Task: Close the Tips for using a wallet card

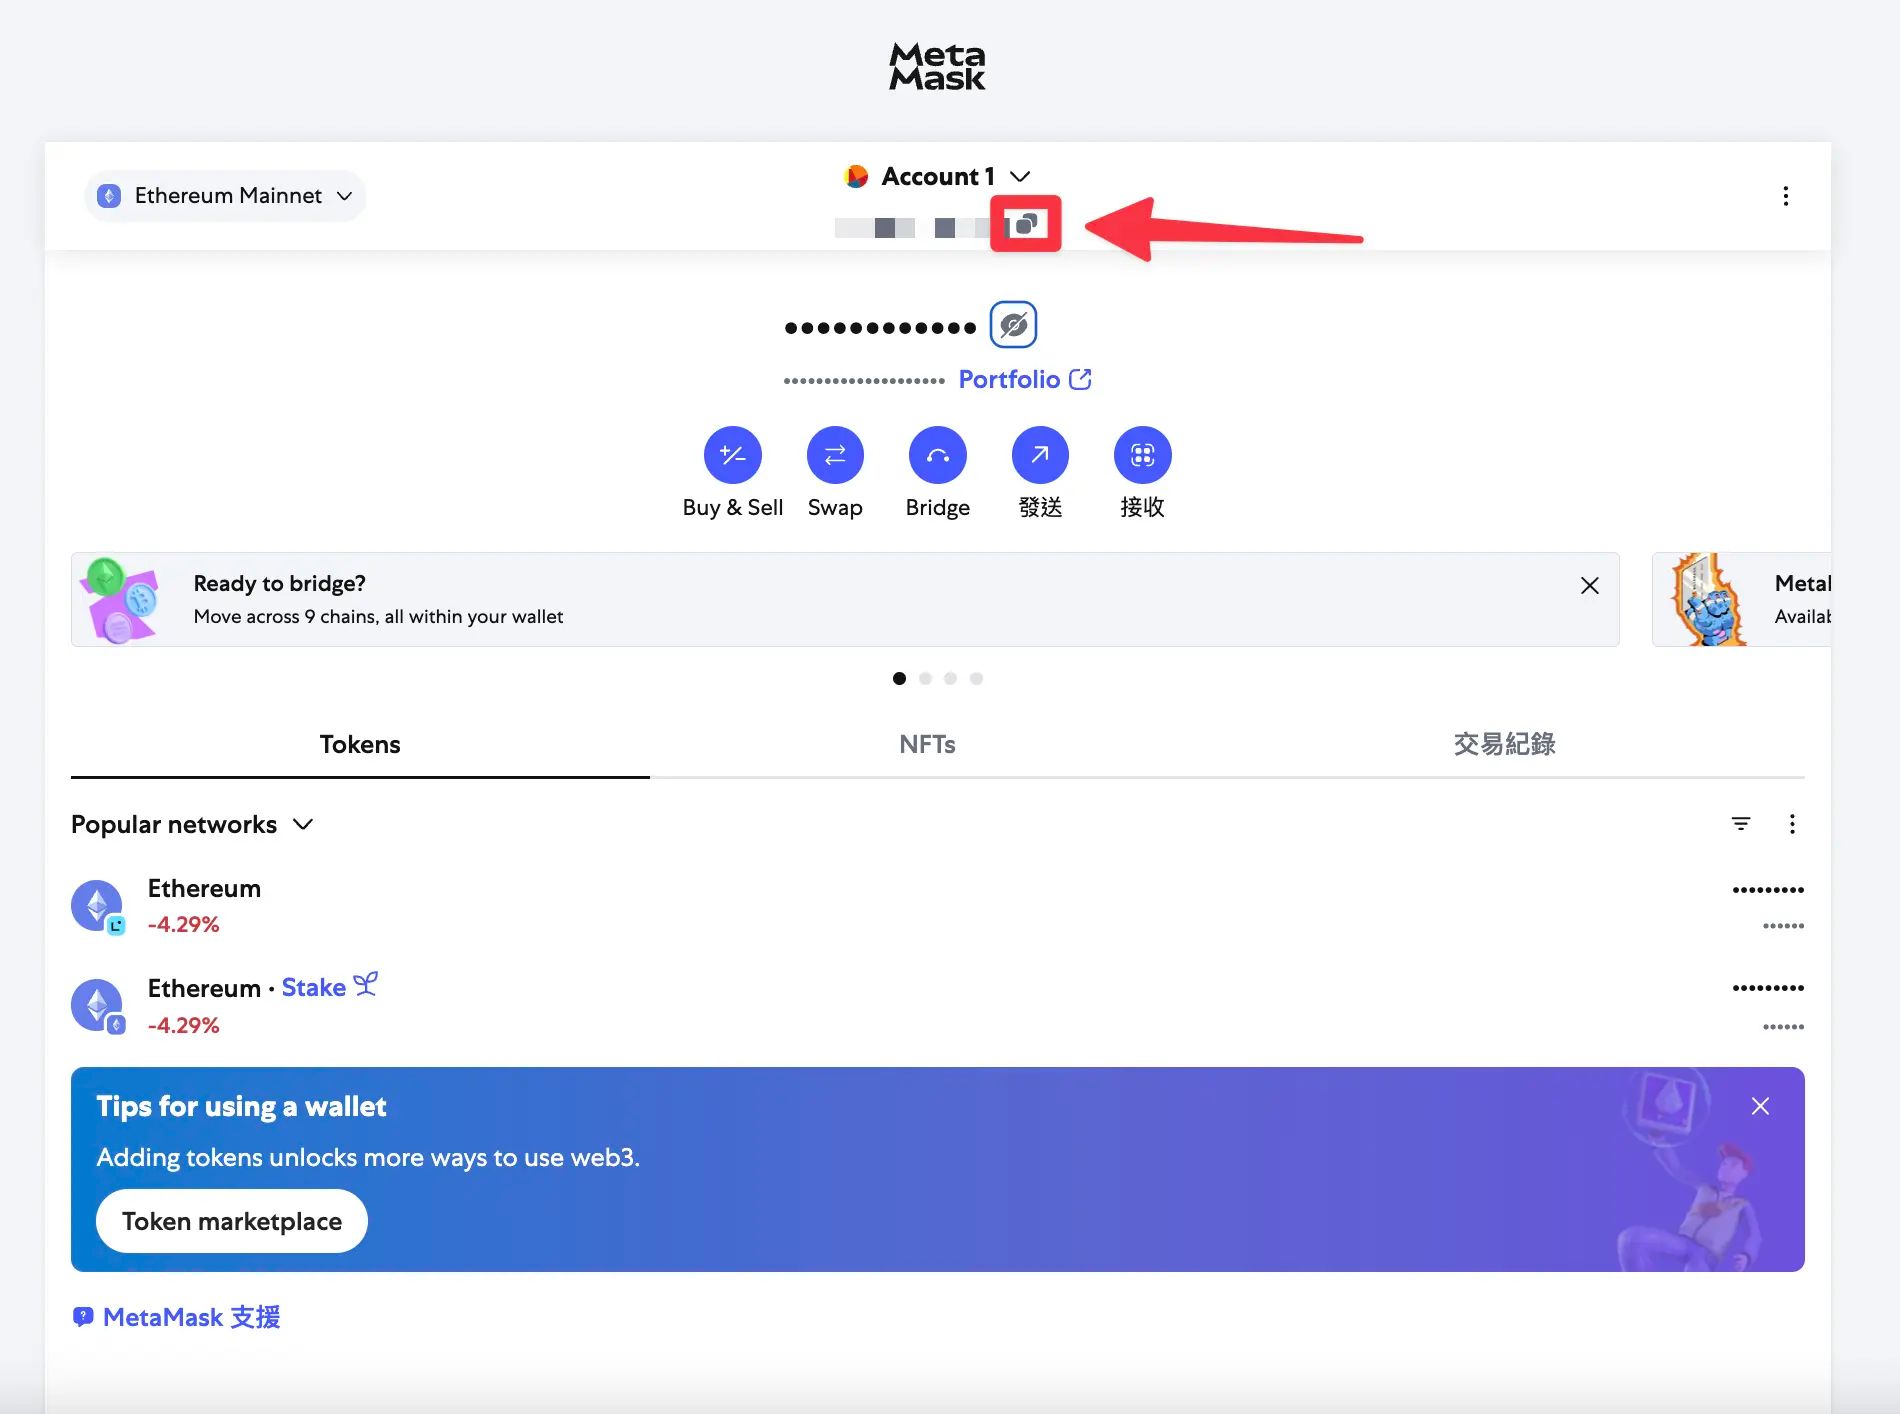Action: [1760, 1106]
